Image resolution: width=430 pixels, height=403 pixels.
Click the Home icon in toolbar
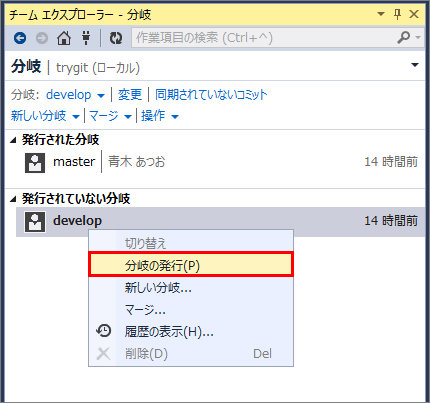click(x=64, y=38)
